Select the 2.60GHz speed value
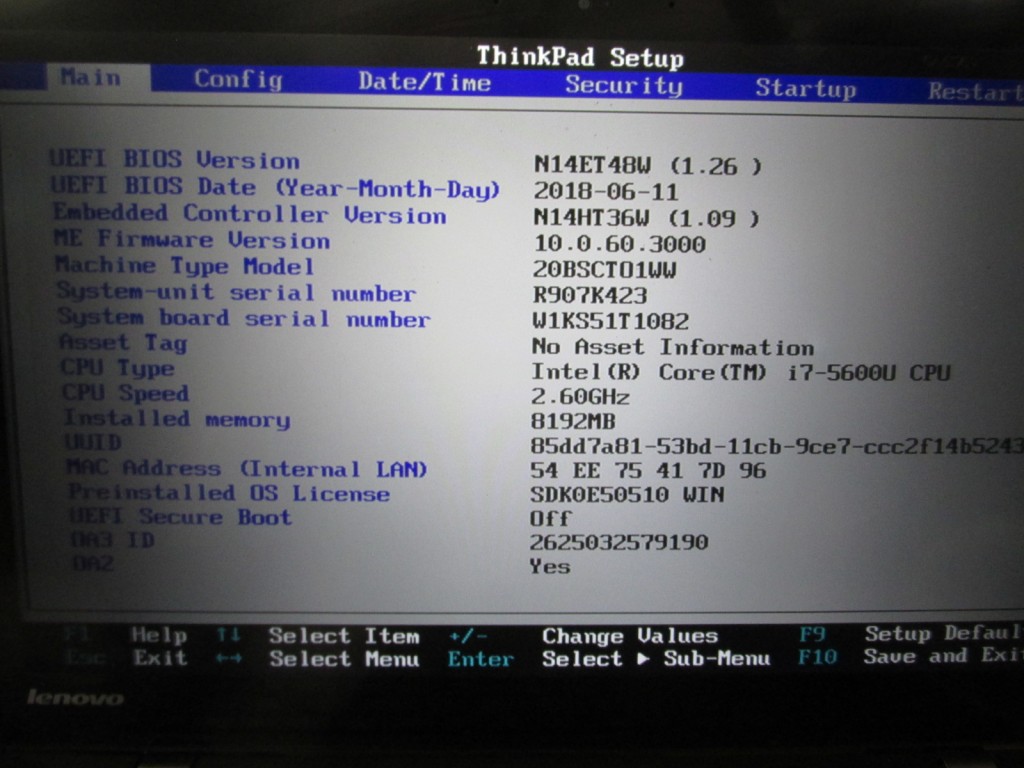Viewport: 1024px width, 768px height. tap(580, 396)
